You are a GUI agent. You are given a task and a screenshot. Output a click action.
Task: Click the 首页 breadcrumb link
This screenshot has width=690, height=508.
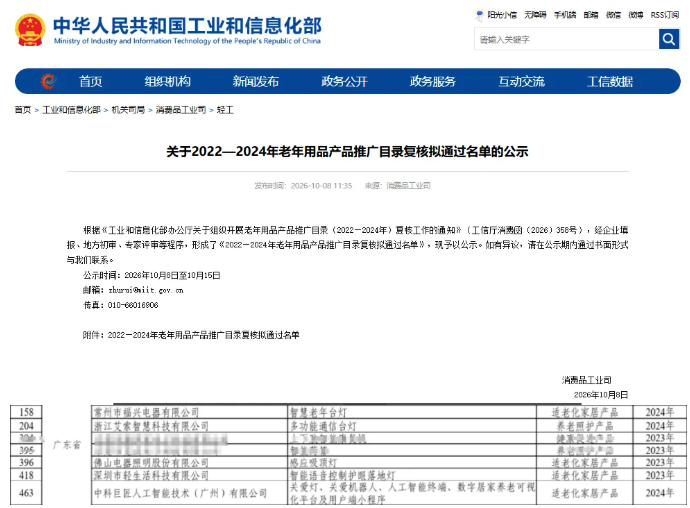tap(23, 110)
